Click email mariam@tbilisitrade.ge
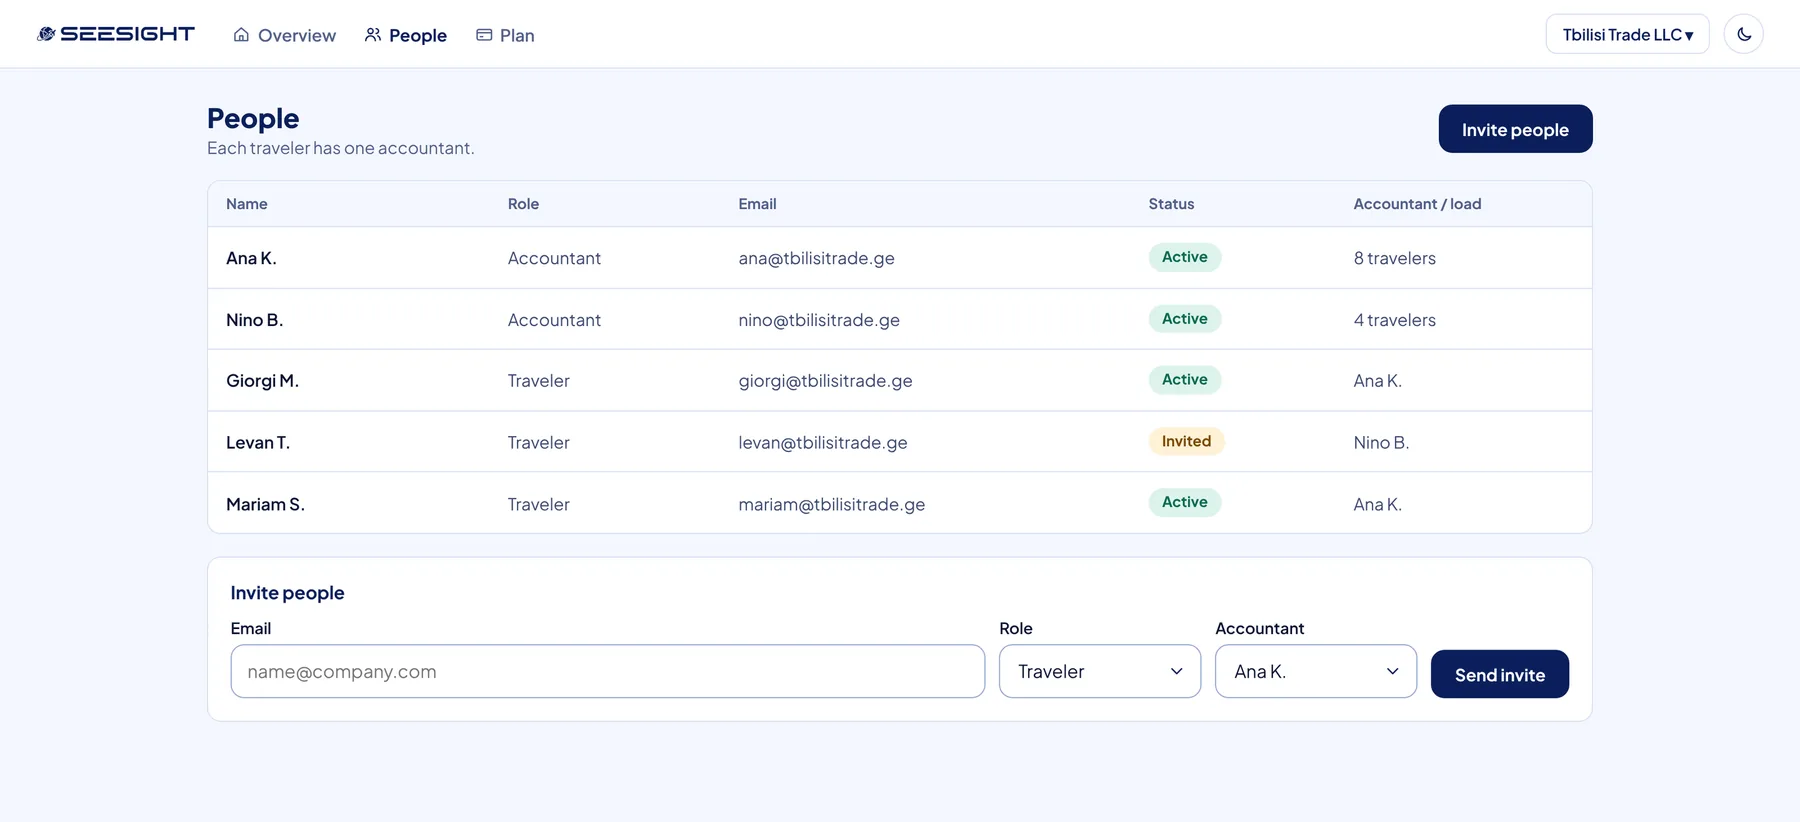Image resolution: width=1800 pixels, height=822 pixels. 832,505
